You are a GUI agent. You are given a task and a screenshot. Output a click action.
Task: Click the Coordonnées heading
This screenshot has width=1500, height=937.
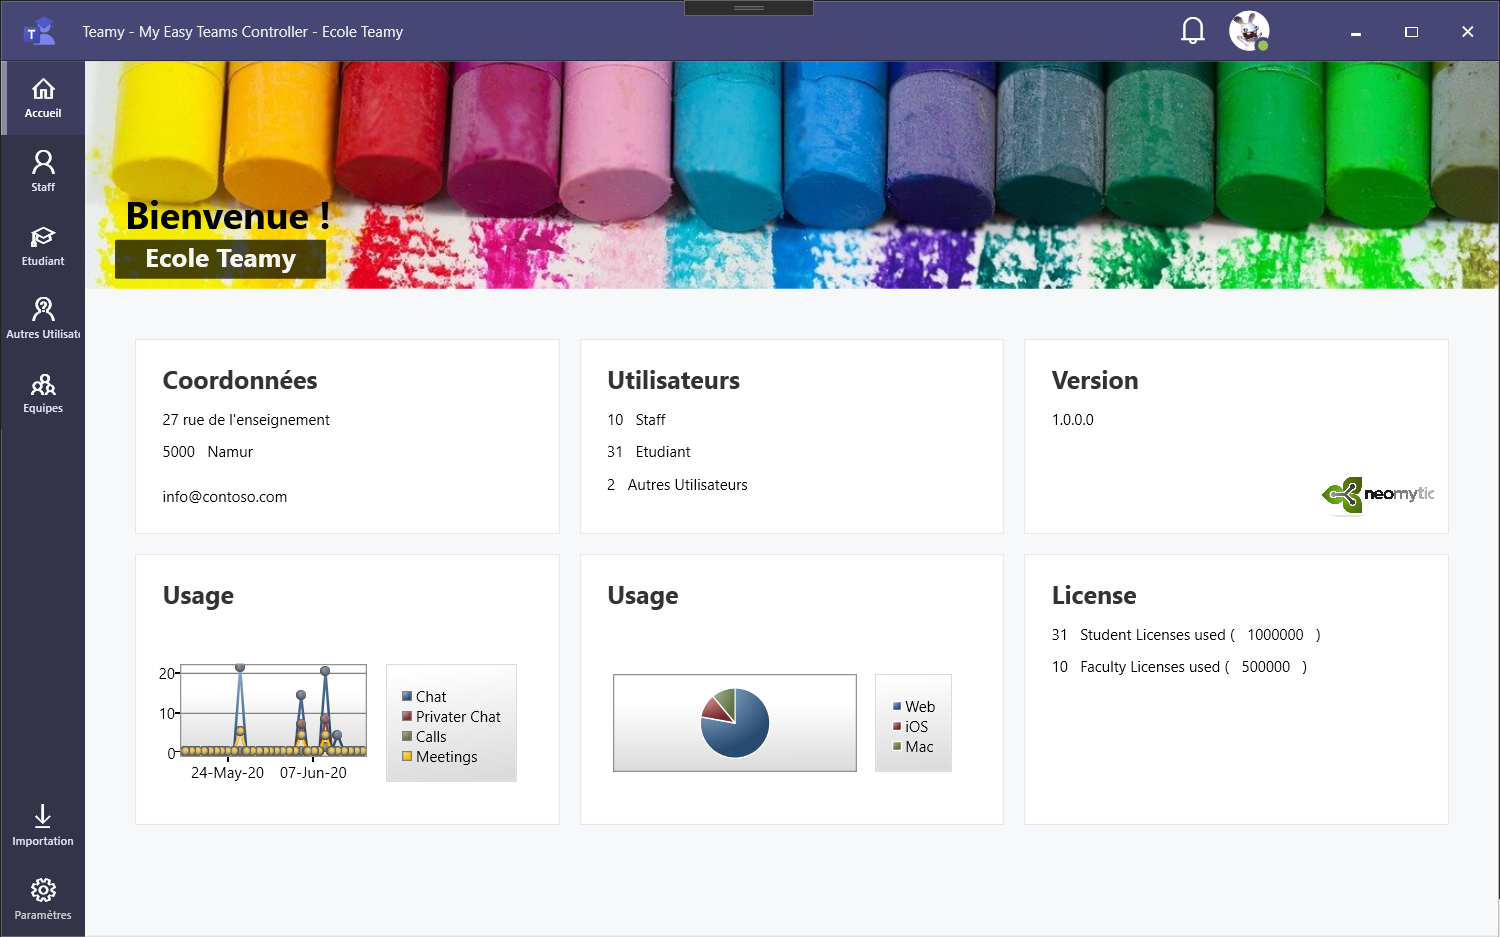point(240,381)
